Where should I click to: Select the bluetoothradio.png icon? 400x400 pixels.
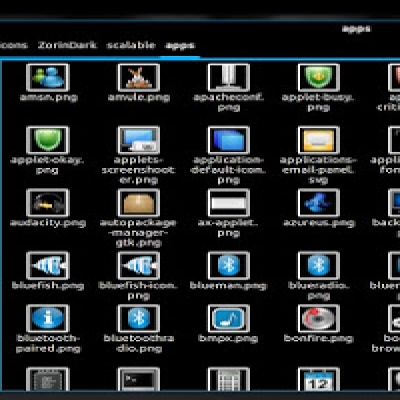(138, 318)
